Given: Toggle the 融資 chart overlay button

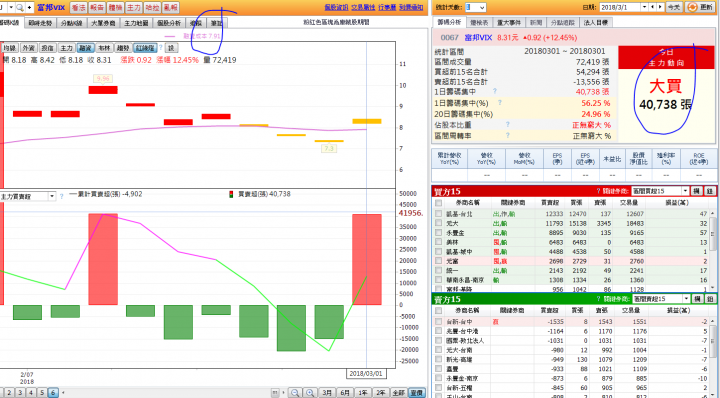Looking at the screenshot, I should (85, 48).
